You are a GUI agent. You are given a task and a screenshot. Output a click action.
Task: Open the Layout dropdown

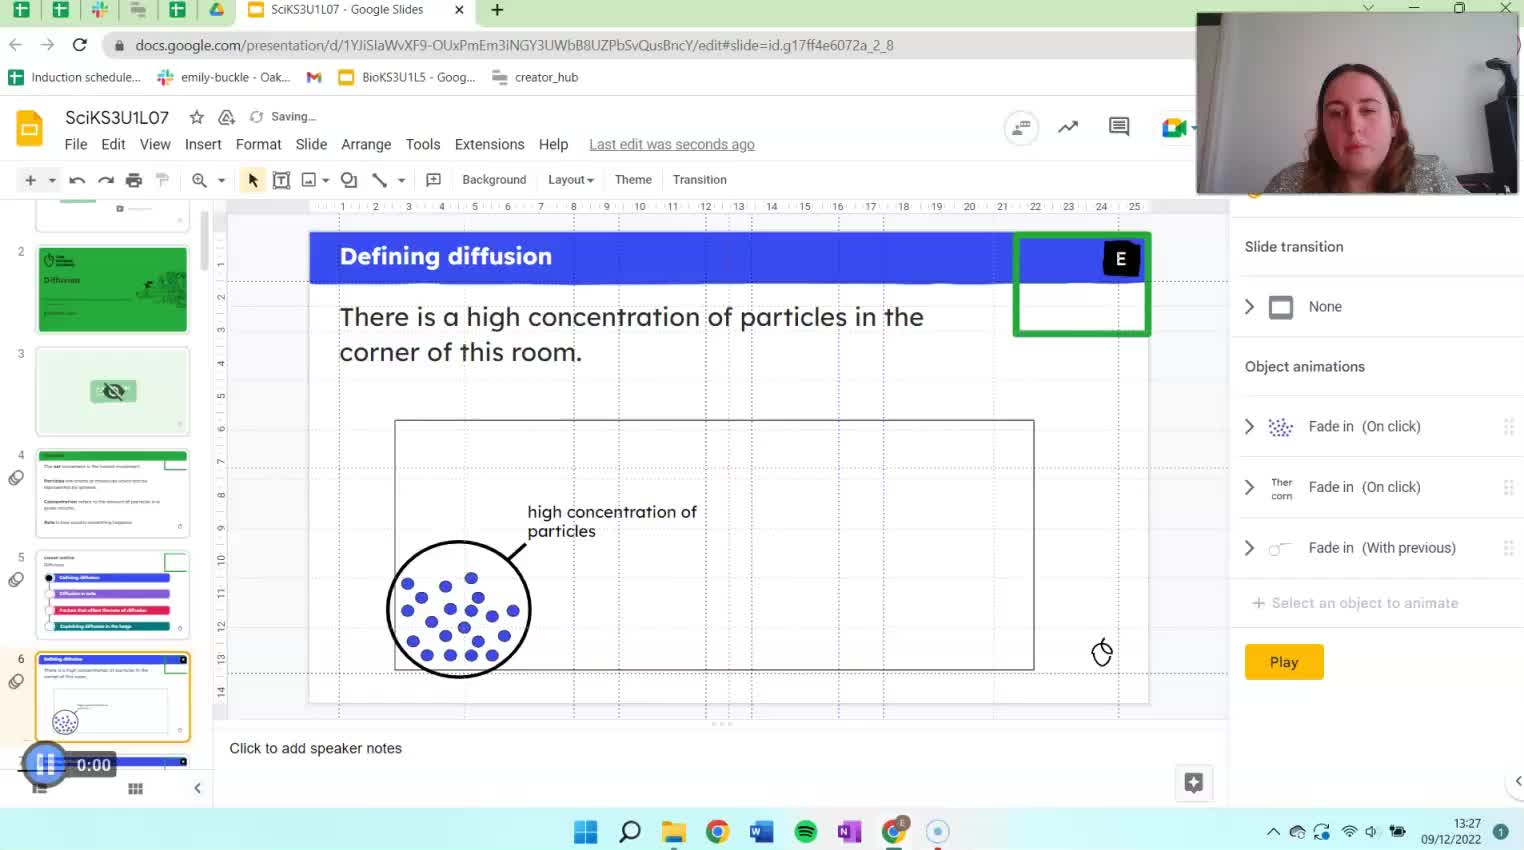click(570, 180)
